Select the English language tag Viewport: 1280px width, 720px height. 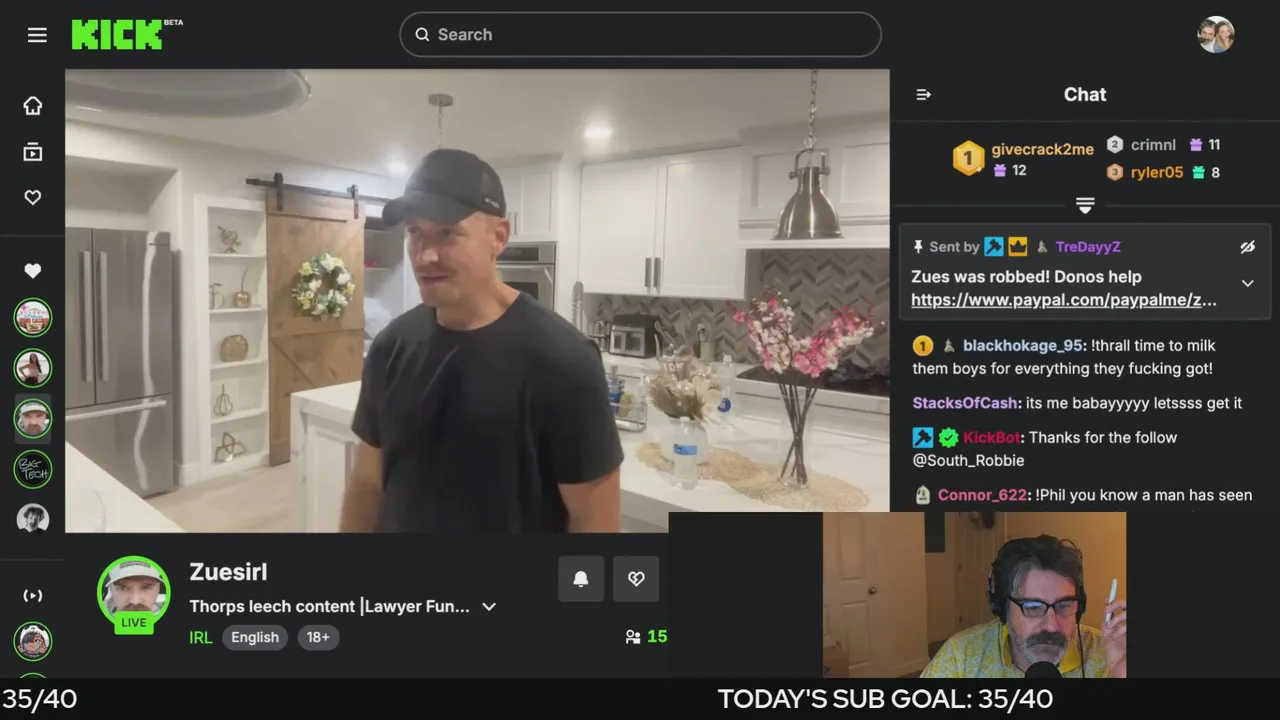point(255,638)
